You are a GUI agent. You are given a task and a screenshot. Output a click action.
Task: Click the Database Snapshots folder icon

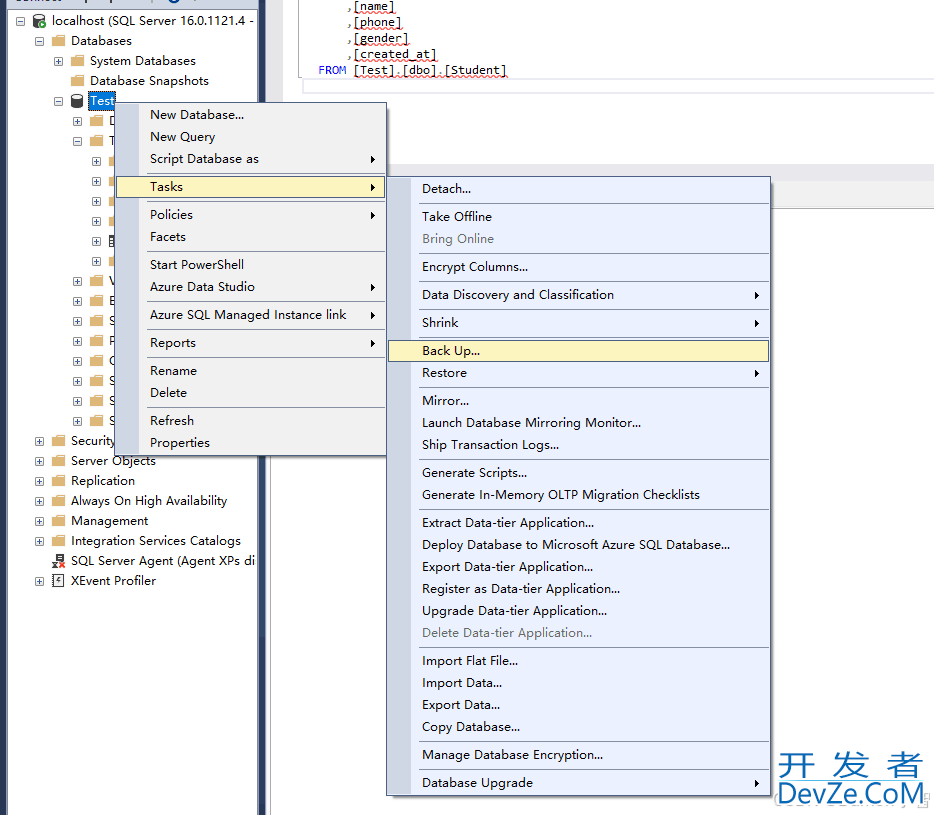pyautogui.click(x=77, y=80)
